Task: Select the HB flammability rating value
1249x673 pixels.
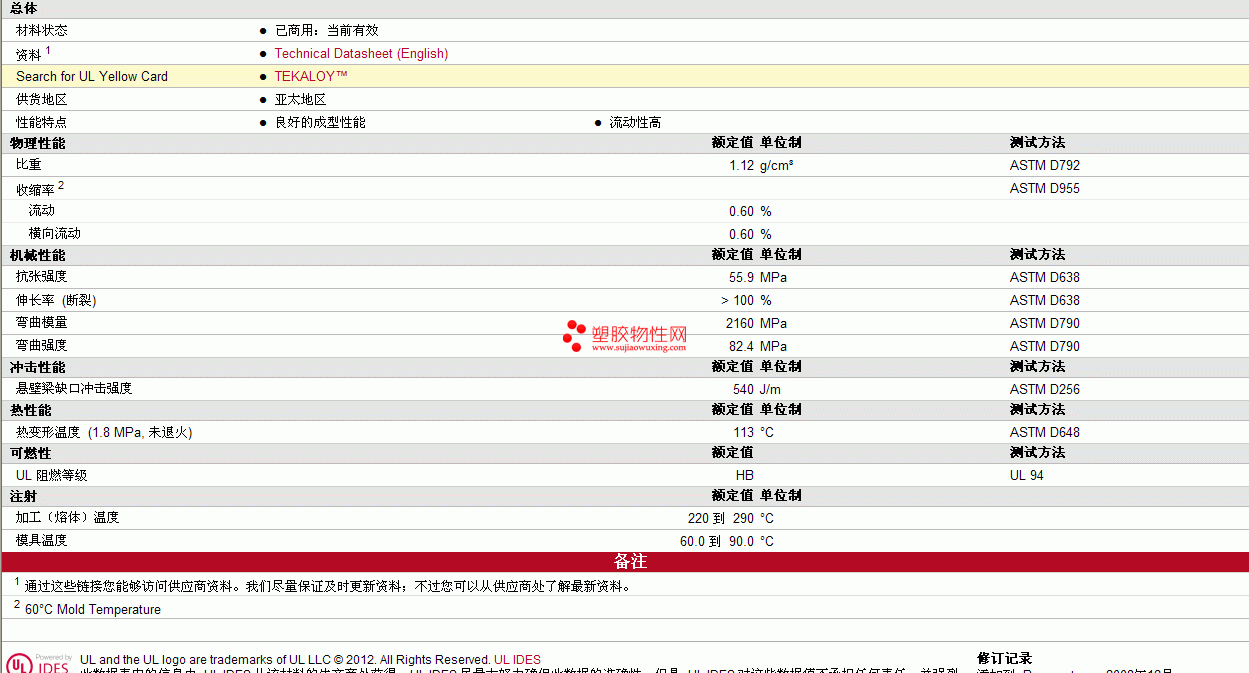Action: [744, 476]
